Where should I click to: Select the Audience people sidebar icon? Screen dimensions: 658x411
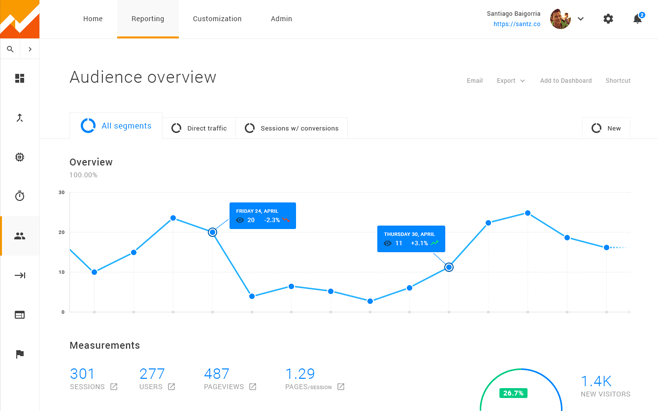click(20, 236)
